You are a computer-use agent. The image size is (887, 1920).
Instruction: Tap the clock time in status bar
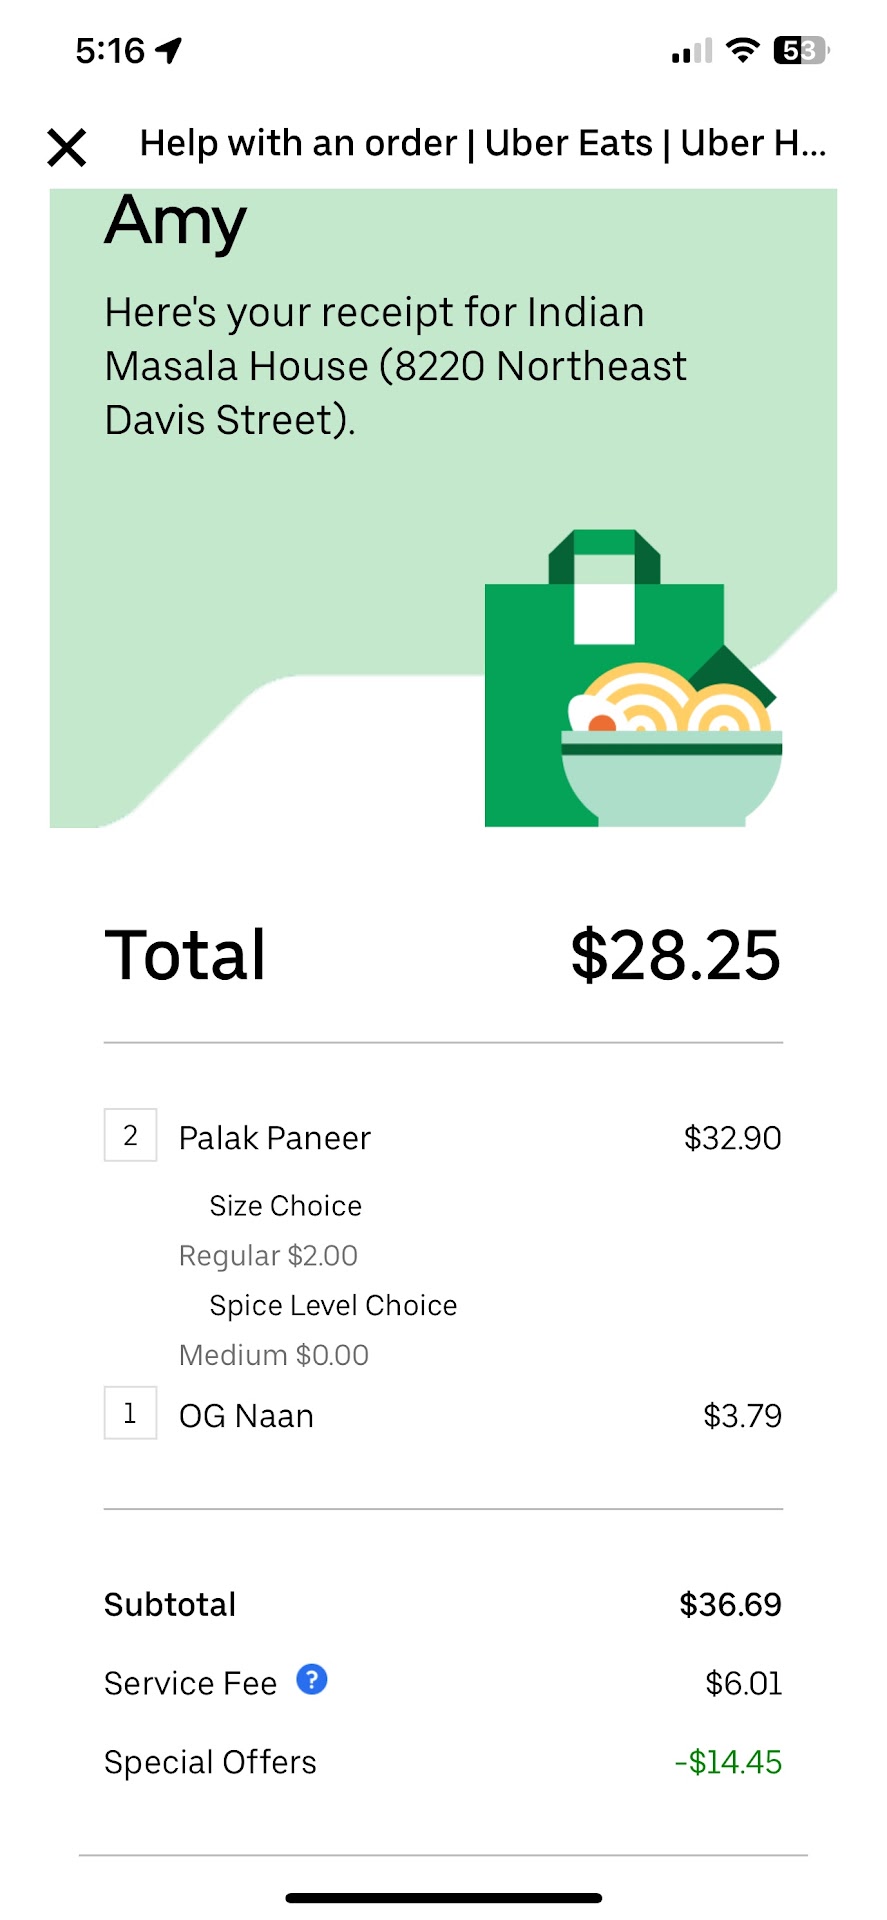[110, 50]
